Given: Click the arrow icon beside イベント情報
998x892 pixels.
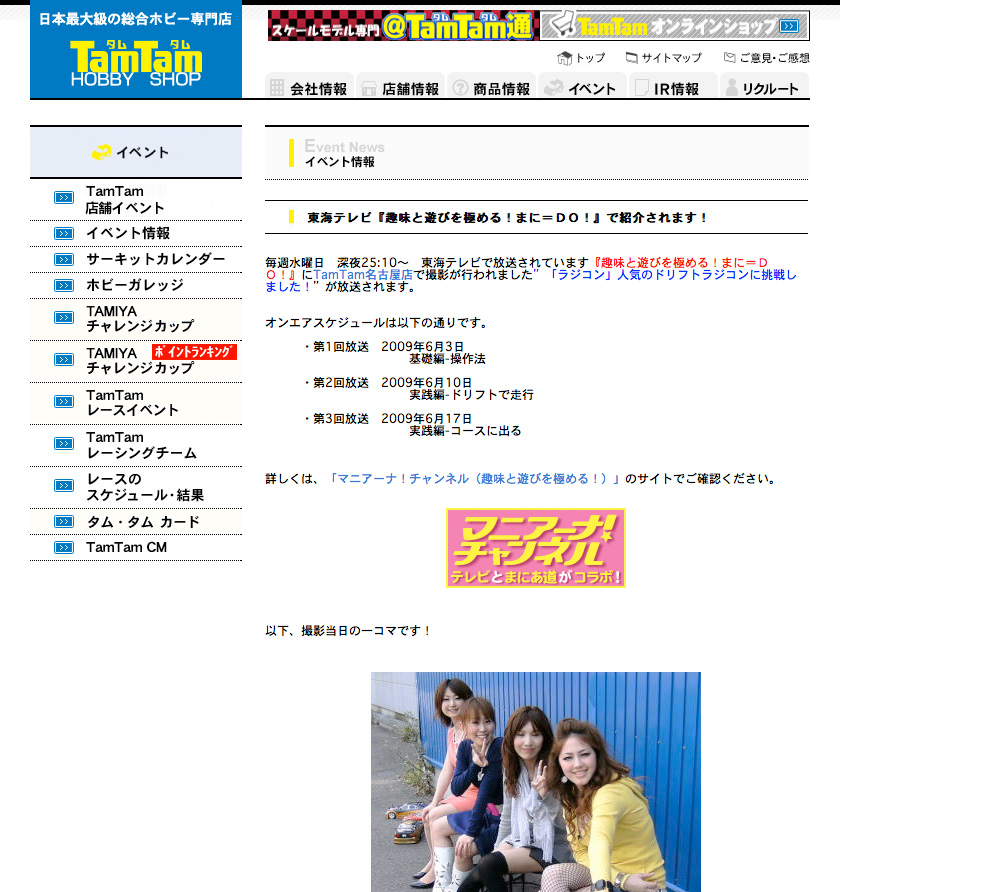Looking at the screenshot, I should click(64, 234).
